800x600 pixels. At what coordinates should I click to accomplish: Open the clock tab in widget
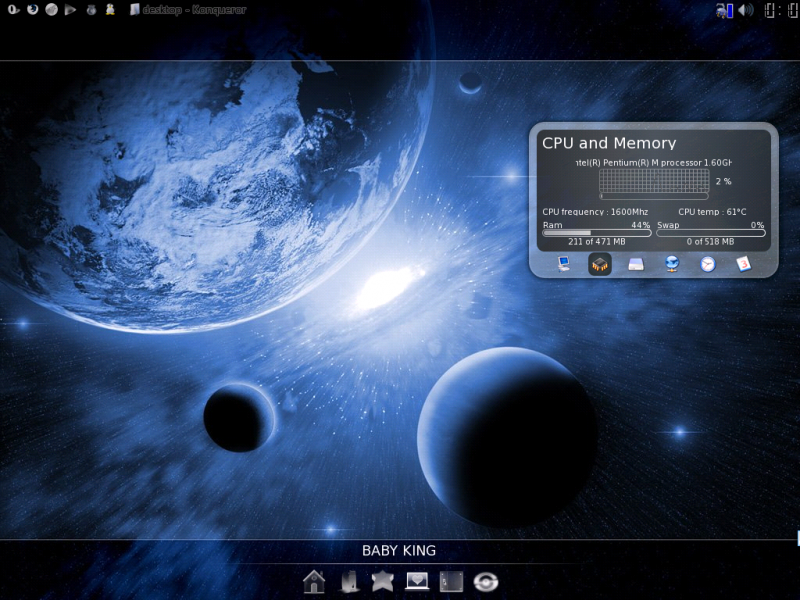[x=708, y=264]
